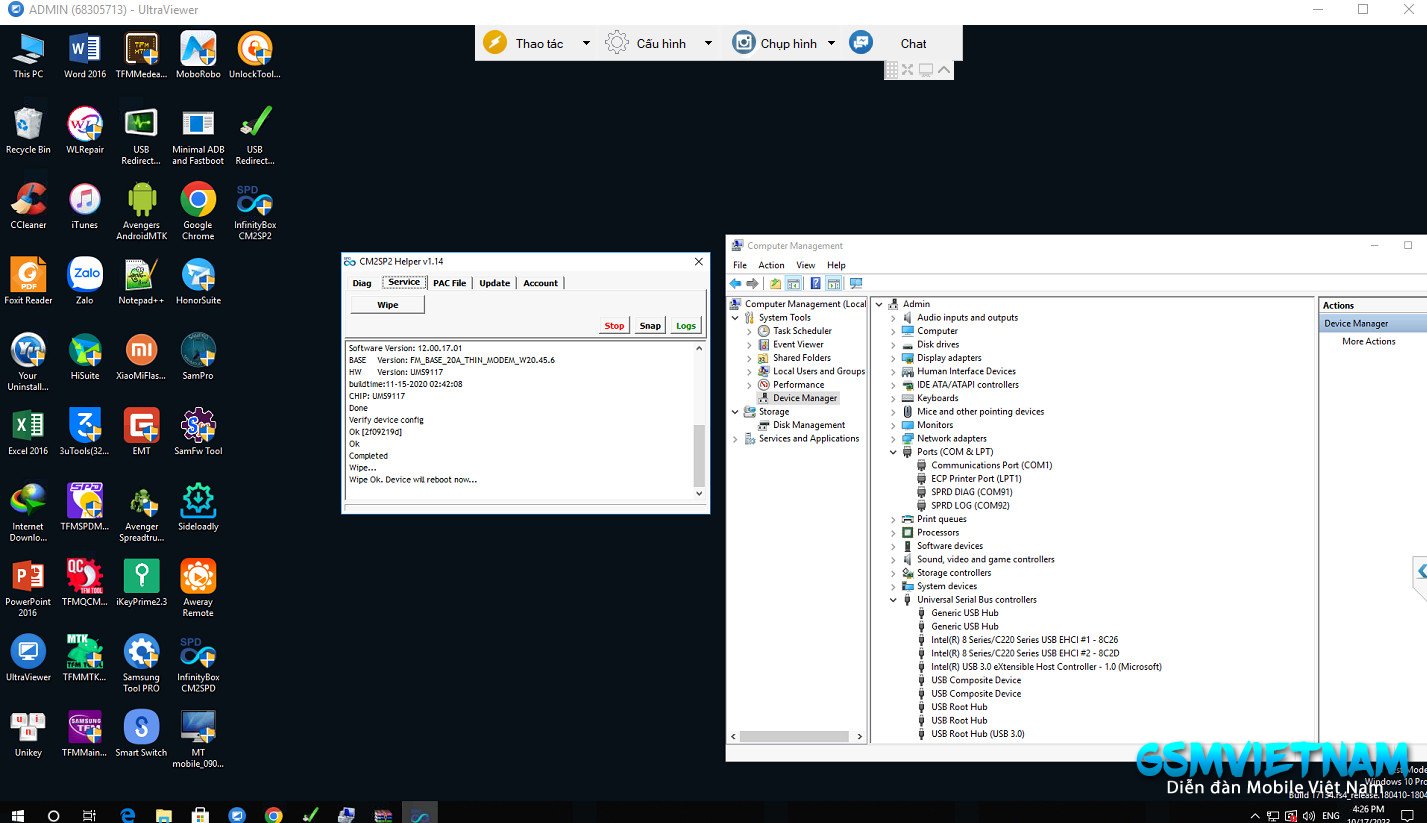1427x823 pixels.
Task: Open the SamFw Tool desktop icon
Action: click(x=198, y=432)
